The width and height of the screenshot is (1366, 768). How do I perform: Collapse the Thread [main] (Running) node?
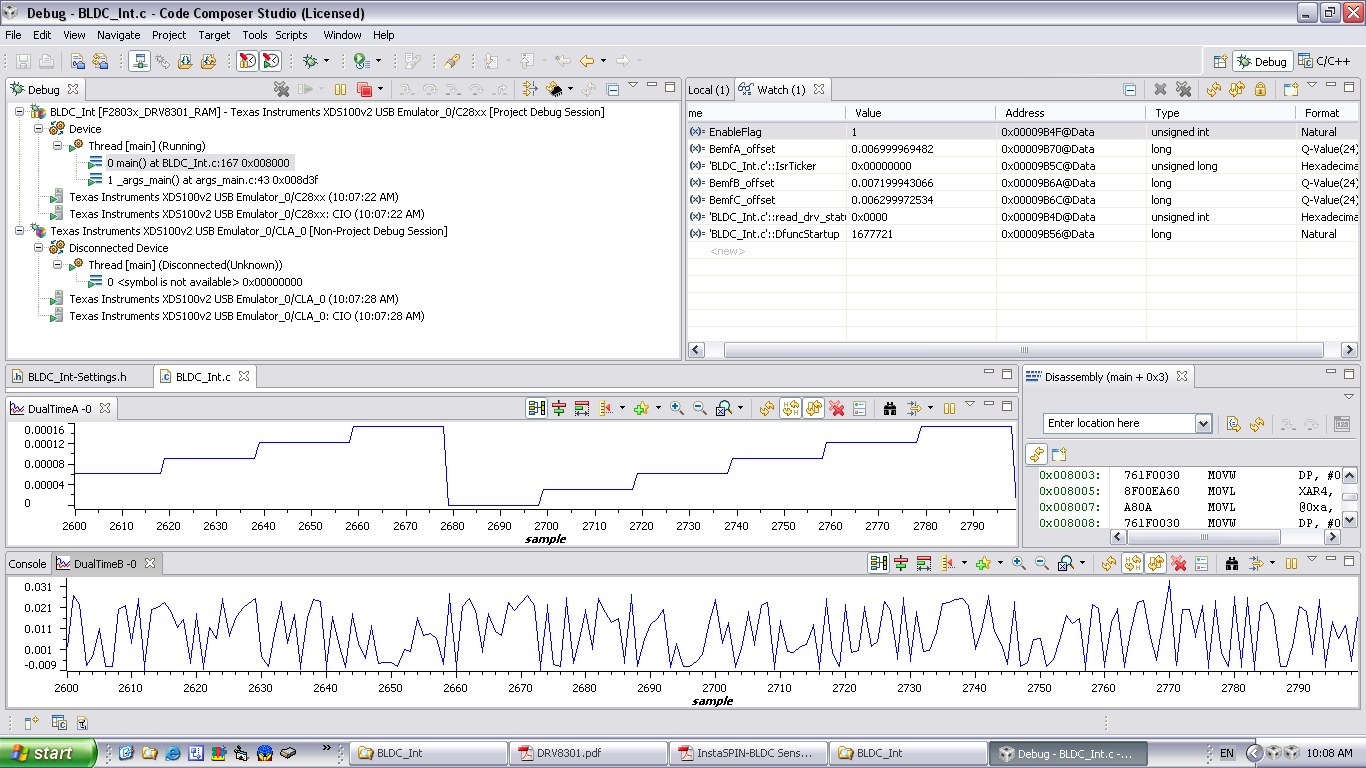coord(58,146)
